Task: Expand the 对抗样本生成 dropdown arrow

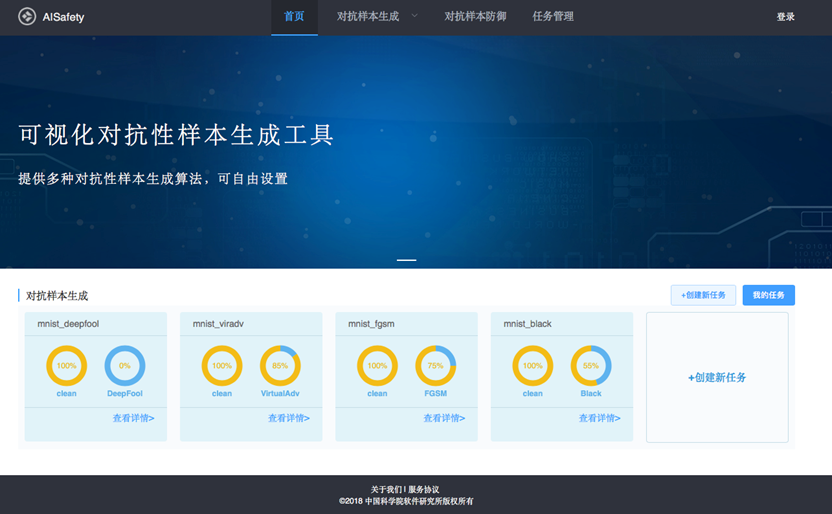Action: point(415,16)
